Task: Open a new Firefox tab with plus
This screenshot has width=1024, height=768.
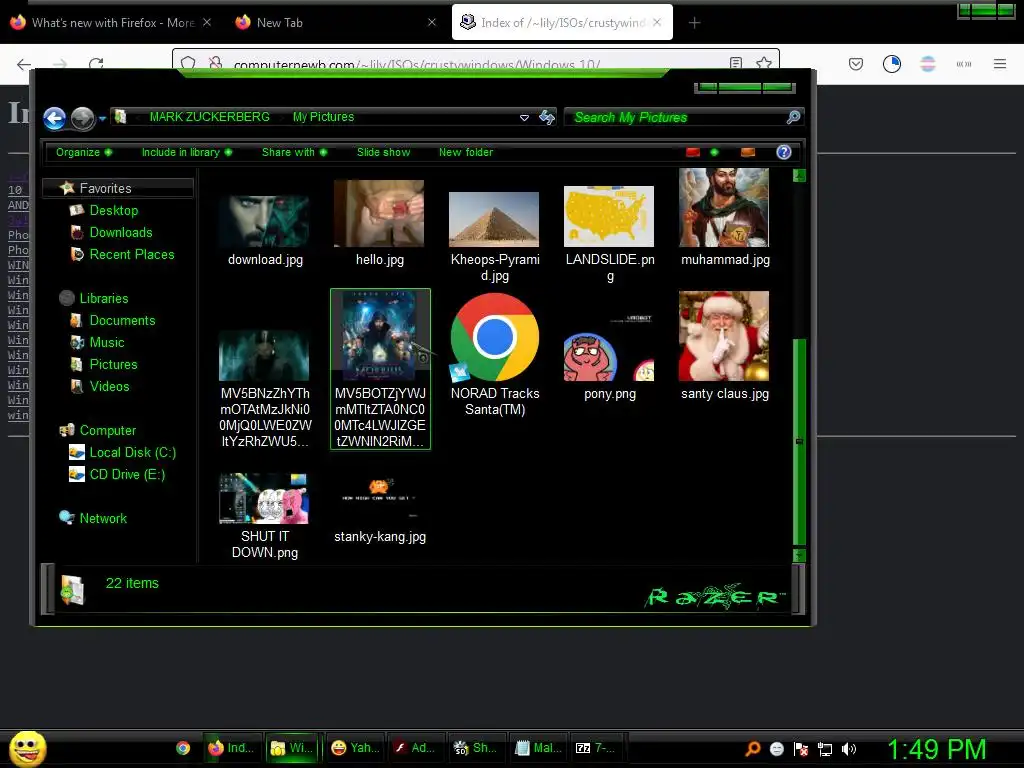Action: [x=694, y=23]
